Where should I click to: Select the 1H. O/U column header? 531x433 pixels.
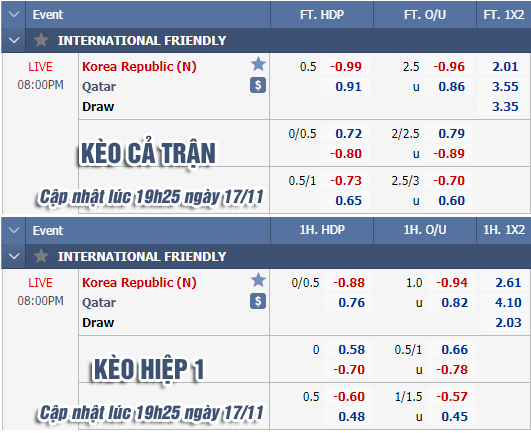point(425,230)
